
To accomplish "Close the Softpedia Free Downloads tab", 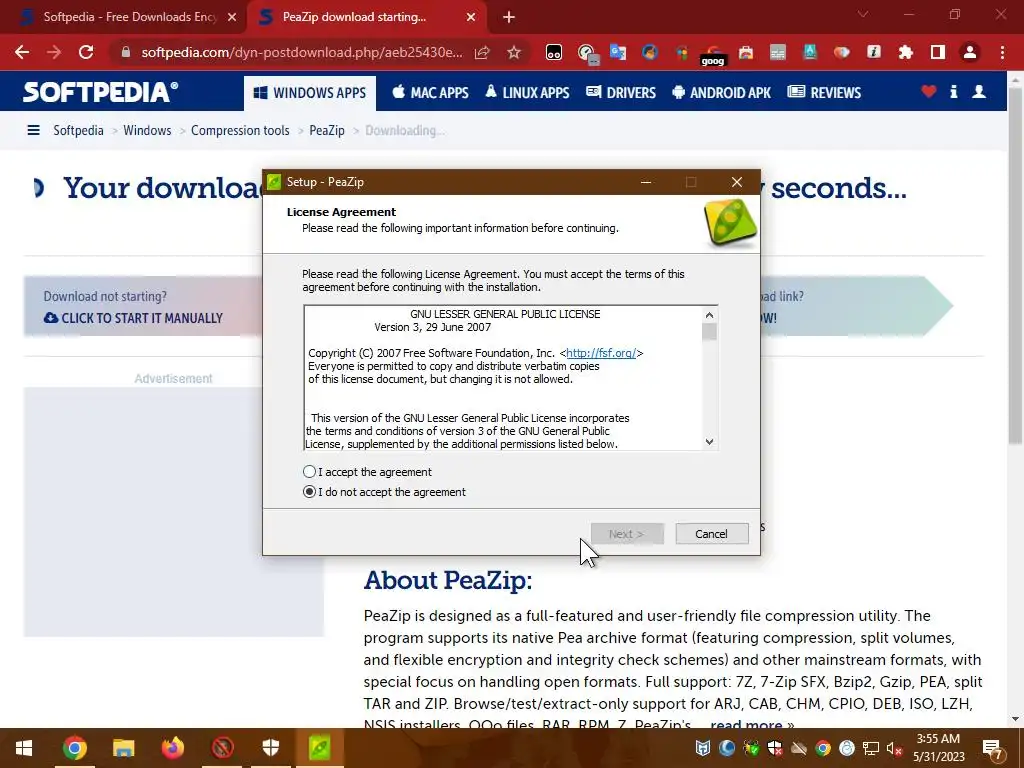I will point(232,17).
